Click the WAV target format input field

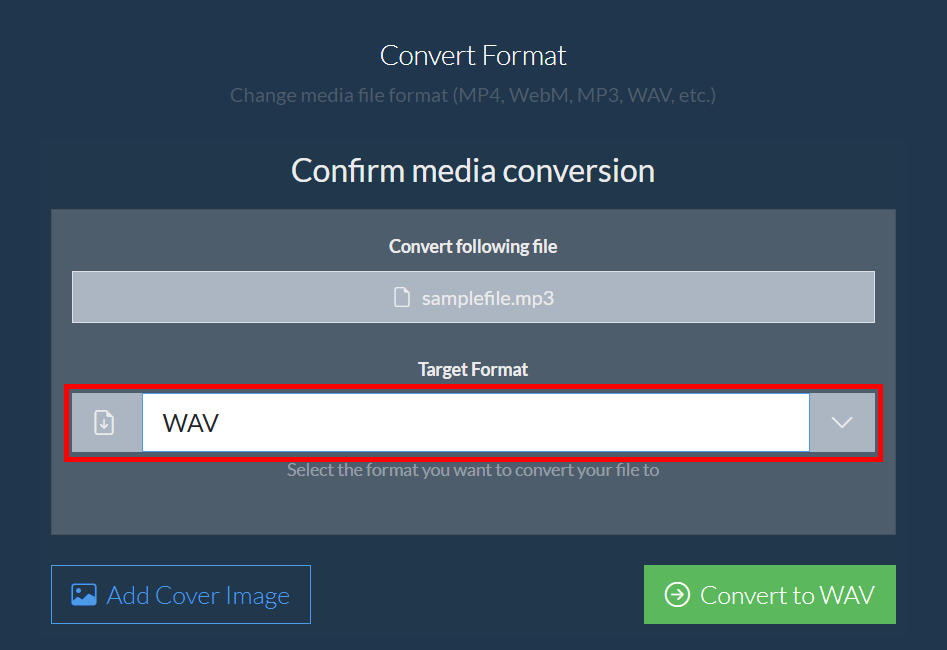click(x=476, y=422)
